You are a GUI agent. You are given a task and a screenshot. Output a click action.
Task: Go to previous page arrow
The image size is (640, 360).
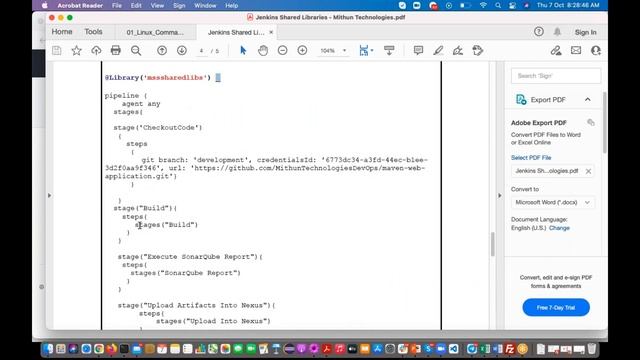pyautogui.click(x=162, y=51)
